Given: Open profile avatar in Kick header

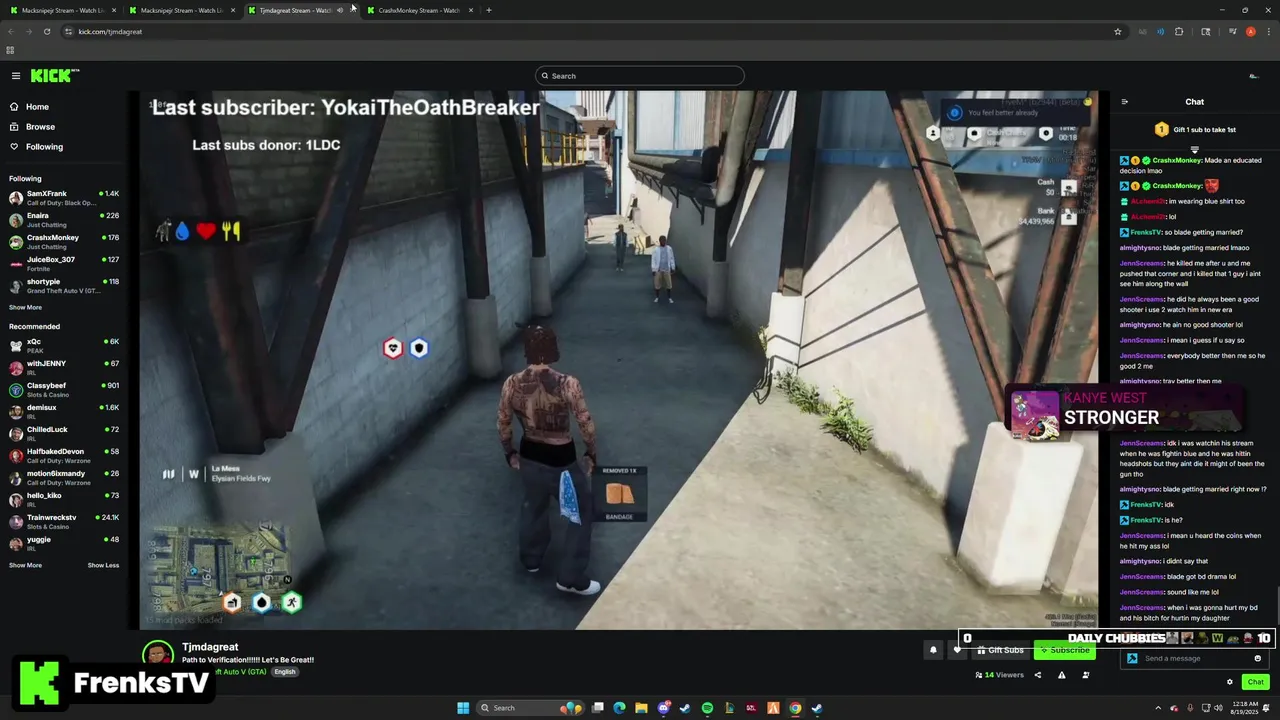Looking at the screenshot, I should (x=1253, y=76).
